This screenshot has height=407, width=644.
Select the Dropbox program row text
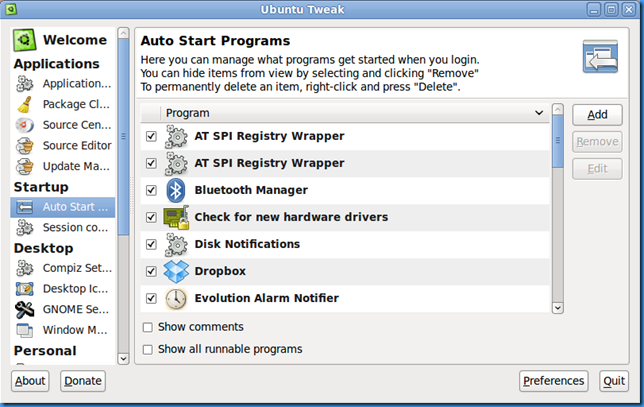tap(220, 271)
